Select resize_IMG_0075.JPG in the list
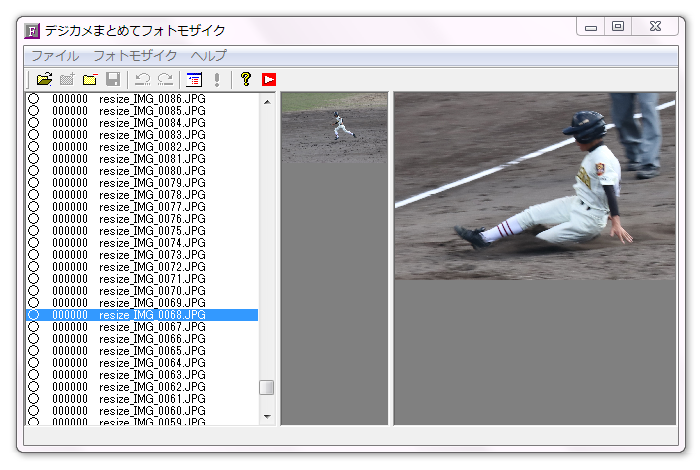Viewport: 700px width, 470px height. (142, 231)
